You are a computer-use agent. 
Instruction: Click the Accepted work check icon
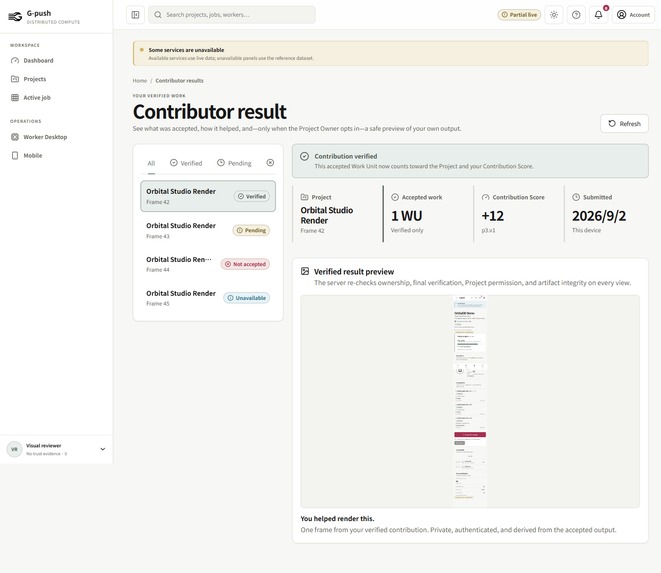(x=395, y=197)
